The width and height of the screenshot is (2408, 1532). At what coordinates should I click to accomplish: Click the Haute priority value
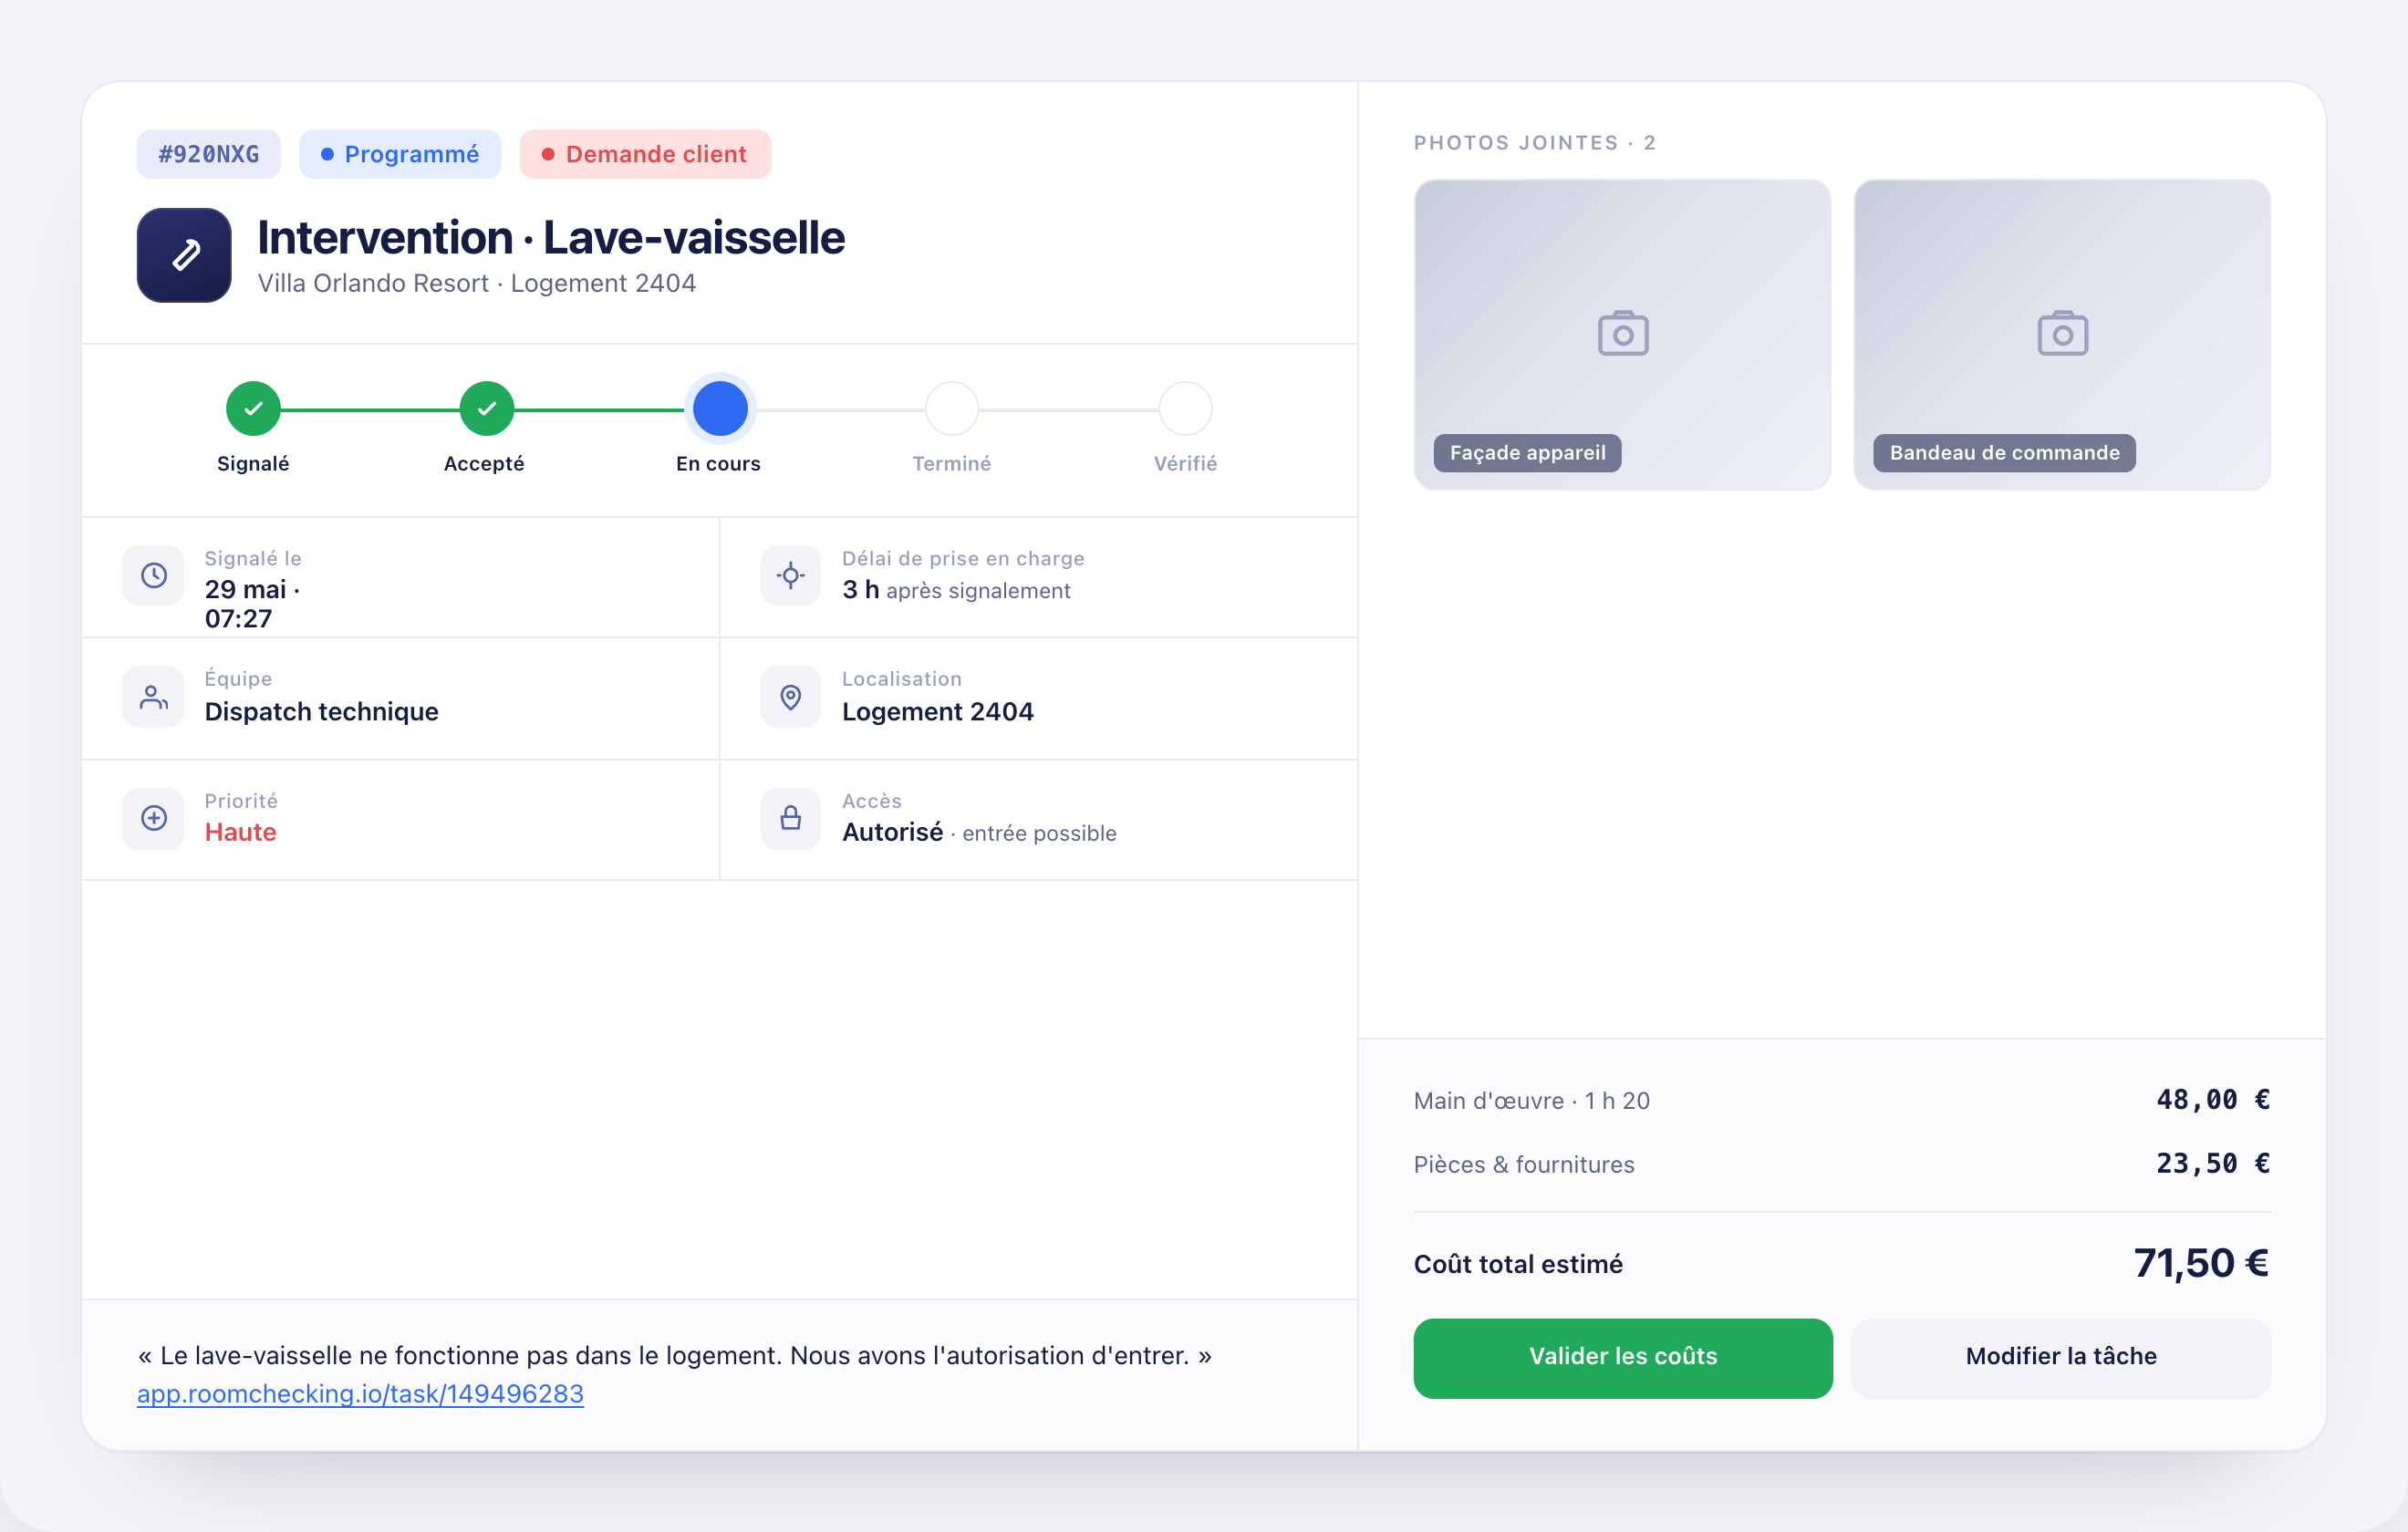[240, 832]
